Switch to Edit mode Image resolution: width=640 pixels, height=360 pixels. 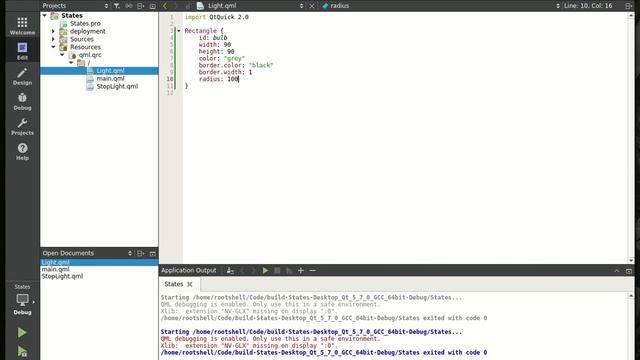(22, 51)
